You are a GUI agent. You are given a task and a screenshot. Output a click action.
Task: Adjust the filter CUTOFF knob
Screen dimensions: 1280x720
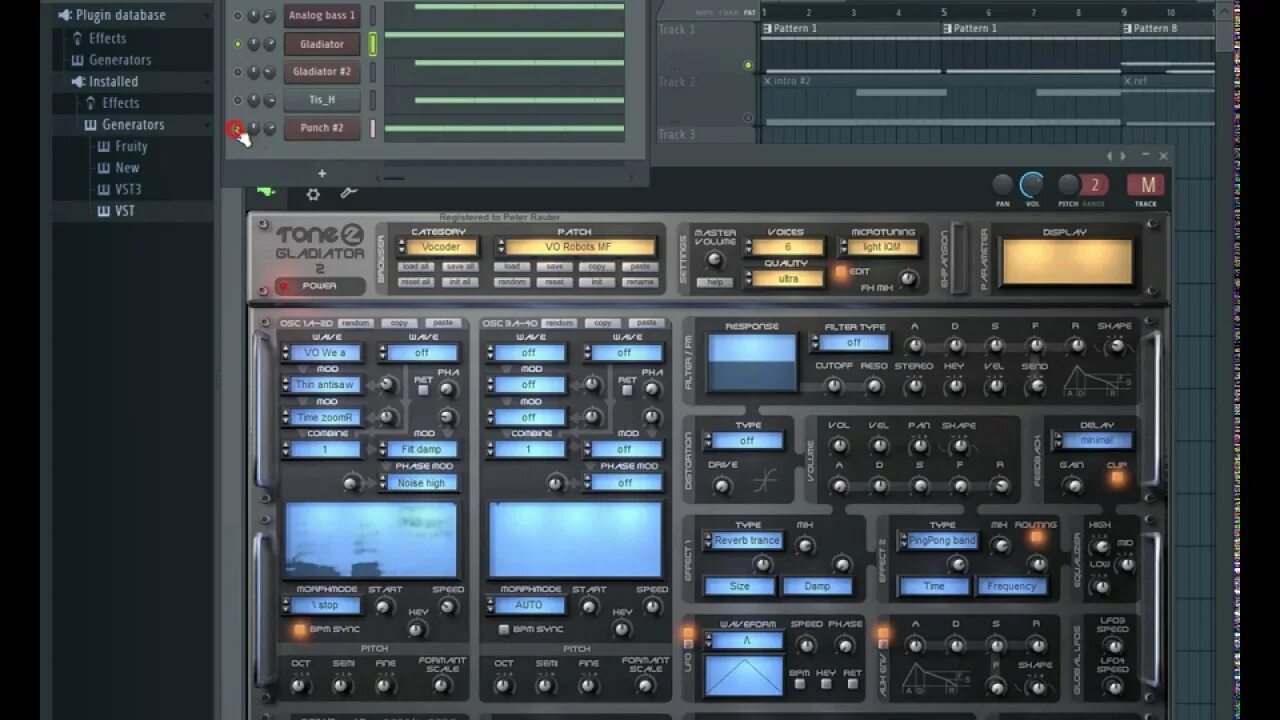pyautogui.click(x=833, y=386)
